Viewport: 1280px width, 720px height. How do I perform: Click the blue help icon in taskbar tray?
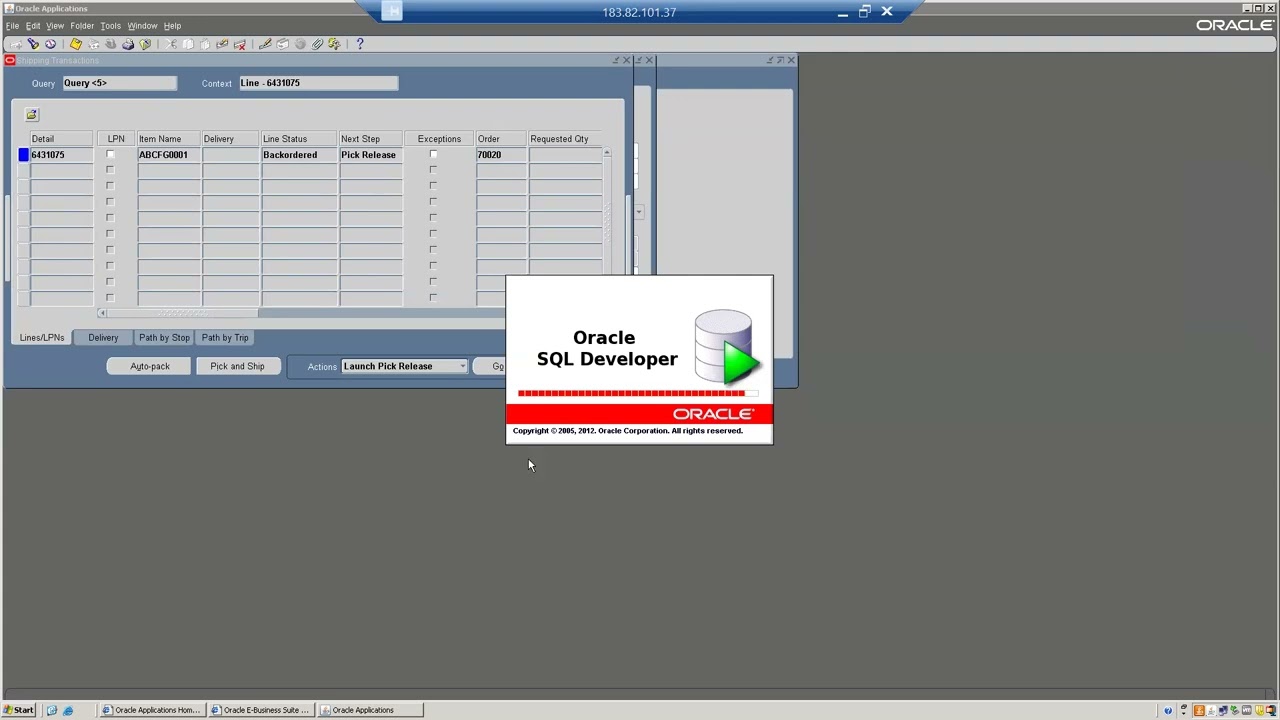[x=1168, y=711]
